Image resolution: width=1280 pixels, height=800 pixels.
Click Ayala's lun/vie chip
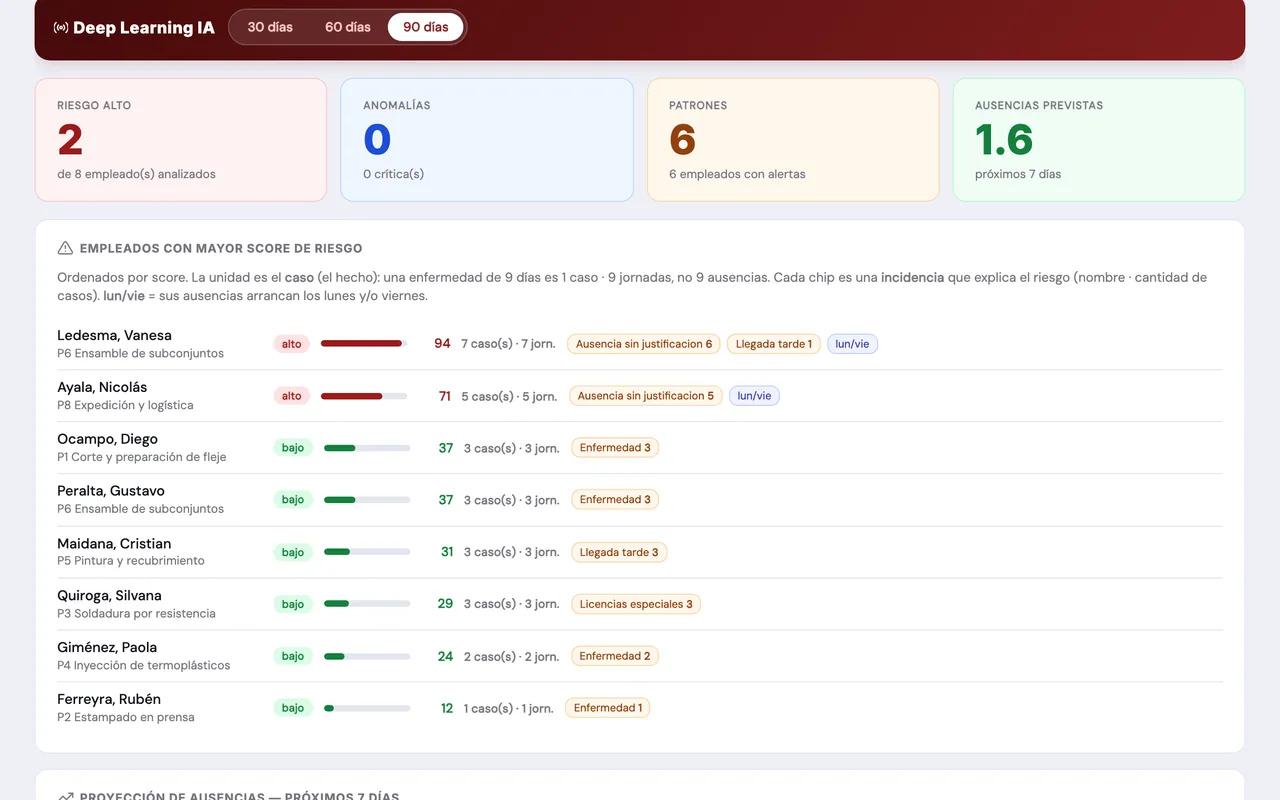(754, 396)
